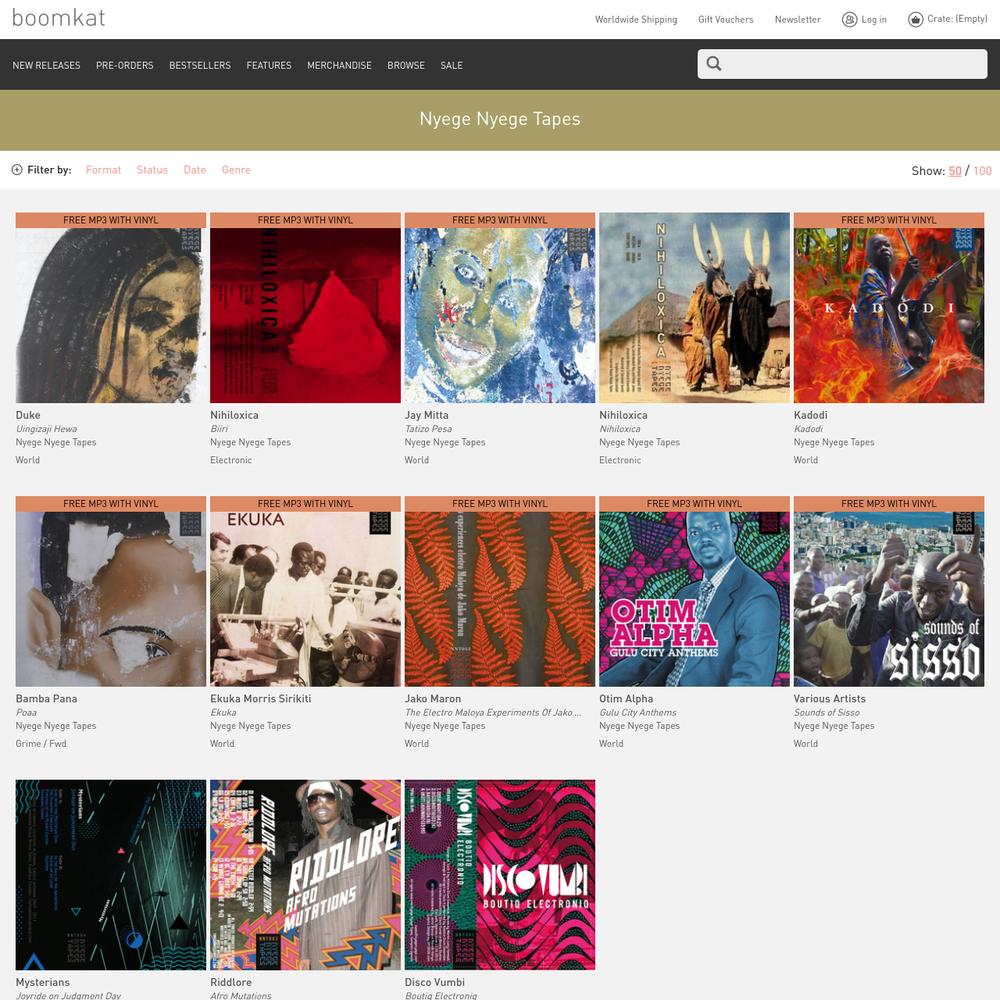Expand the Format filter

103,170
